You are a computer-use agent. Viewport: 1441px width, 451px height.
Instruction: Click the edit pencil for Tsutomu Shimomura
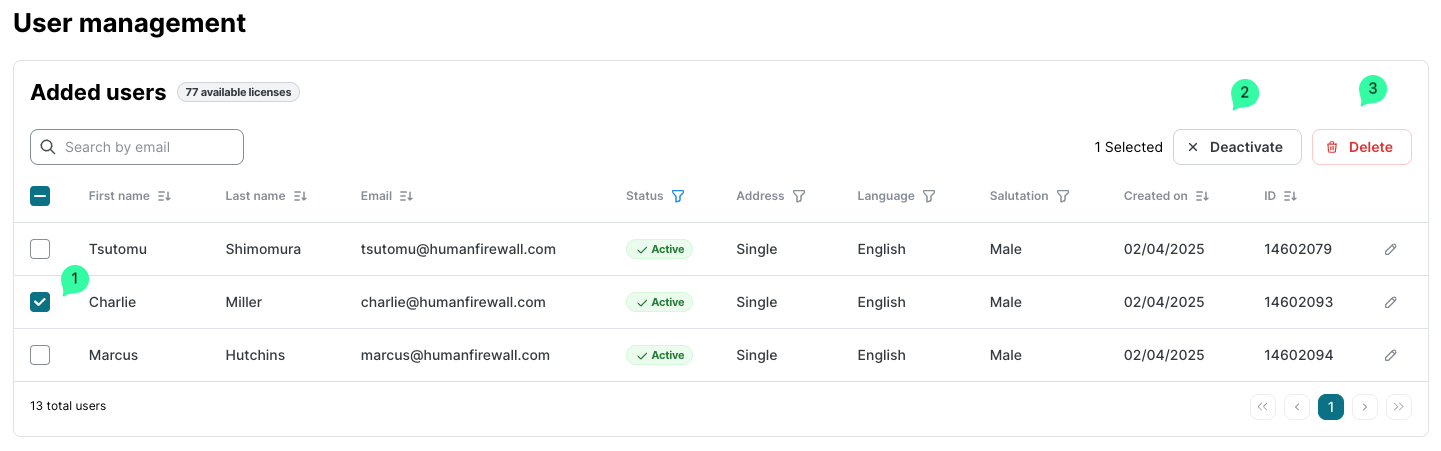pyautogui.click(x=1390, y=249)
